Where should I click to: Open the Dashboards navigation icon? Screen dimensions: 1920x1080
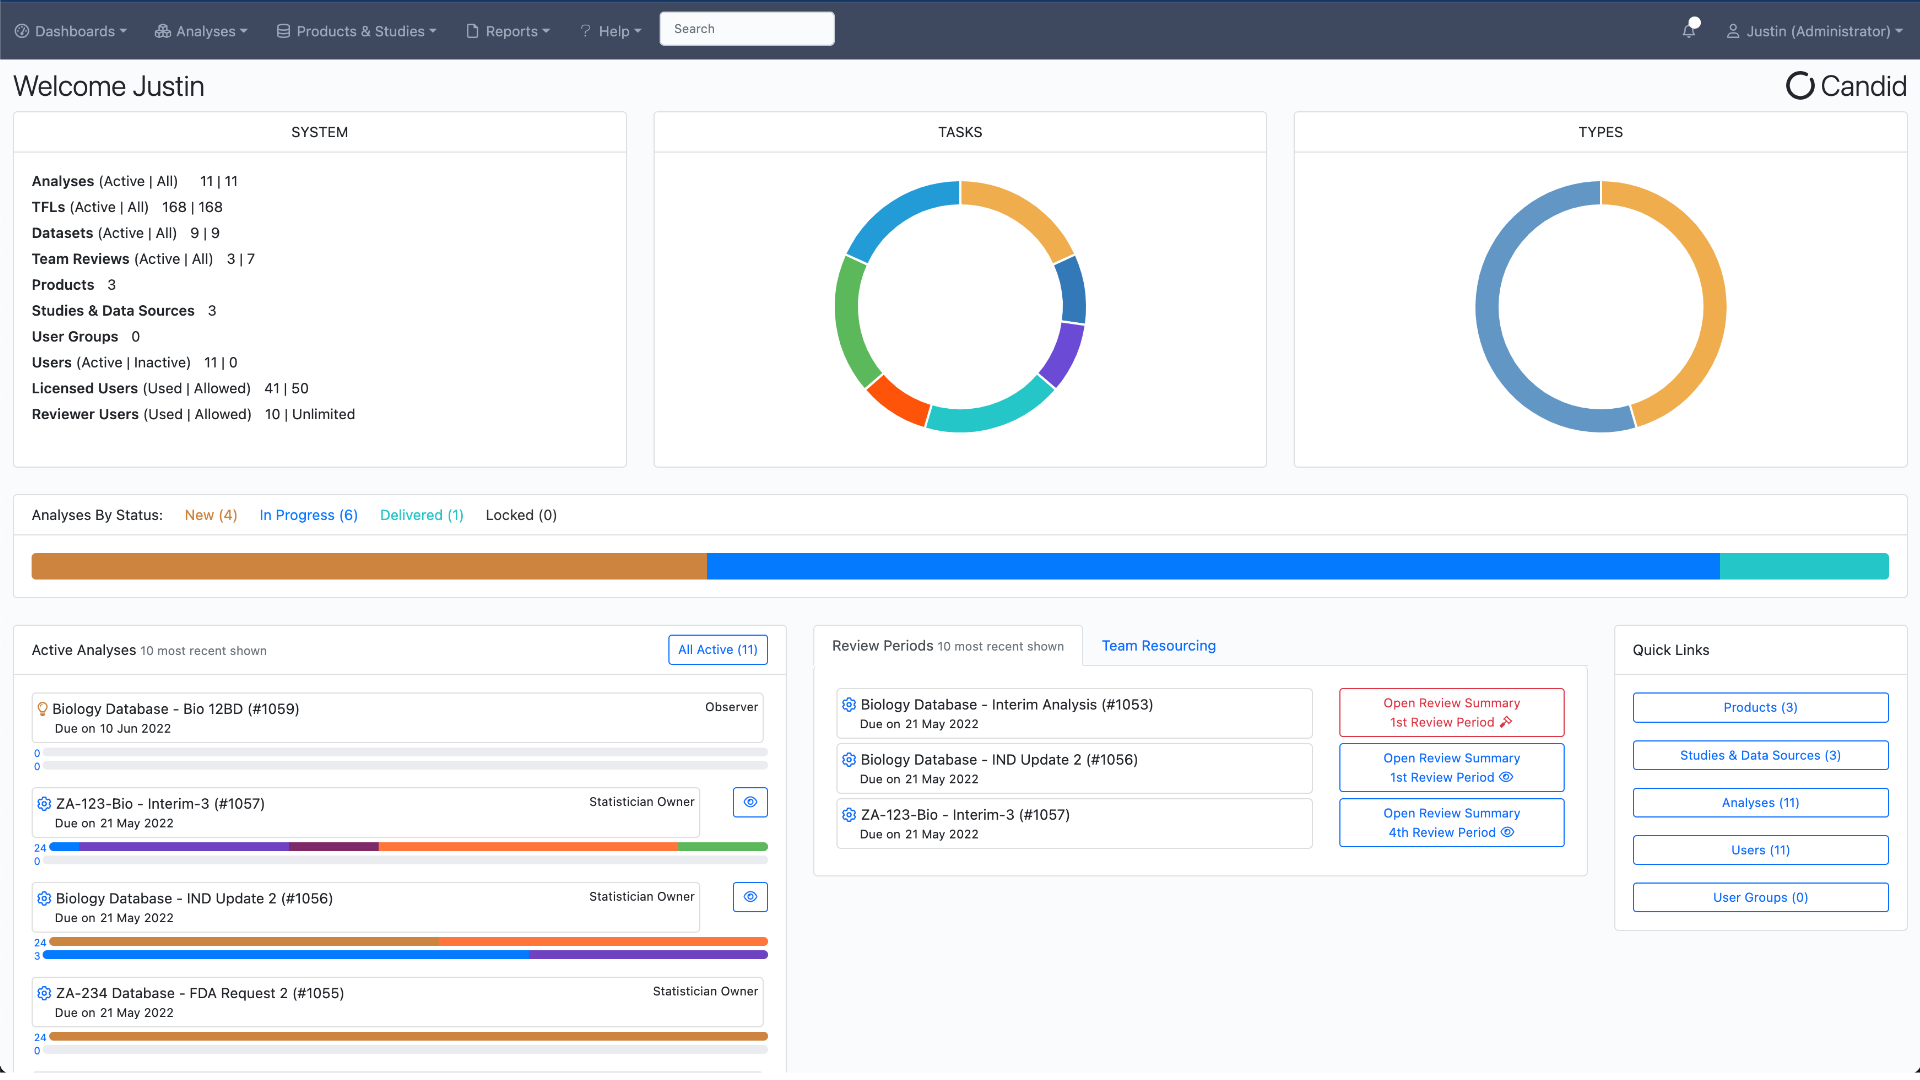tap(20, 30)
